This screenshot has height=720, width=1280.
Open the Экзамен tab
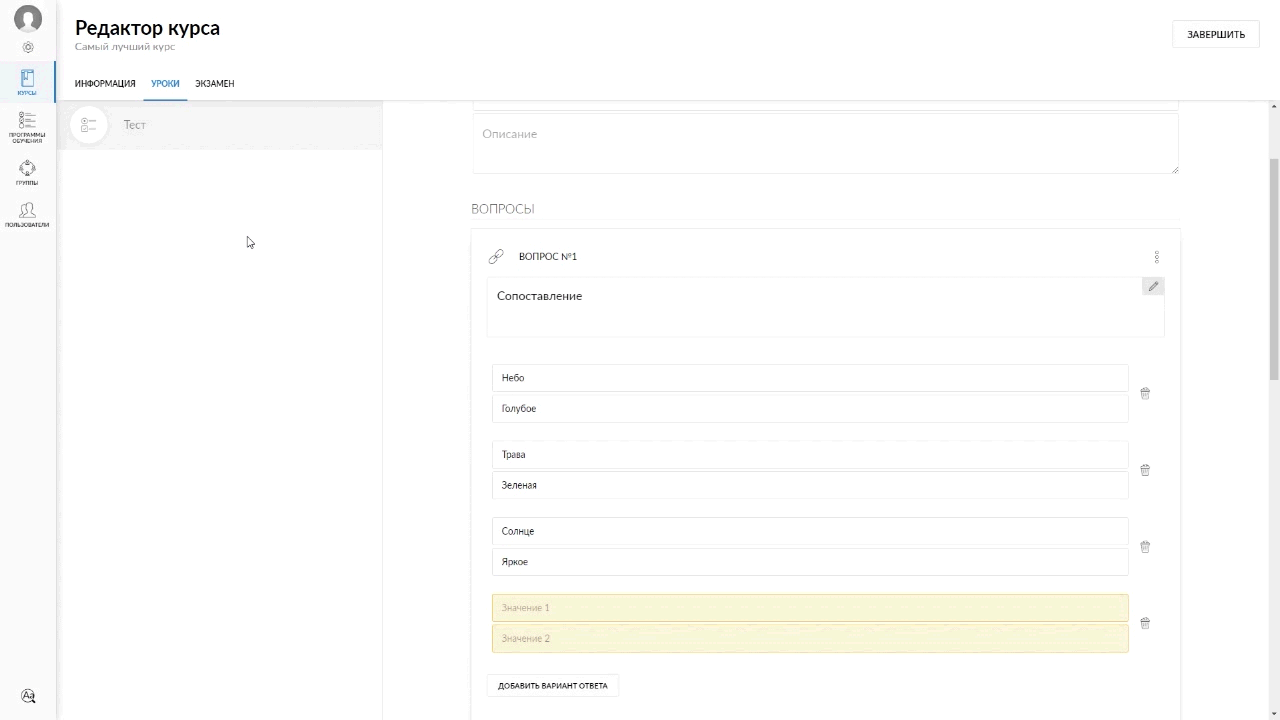coord(215,84)
